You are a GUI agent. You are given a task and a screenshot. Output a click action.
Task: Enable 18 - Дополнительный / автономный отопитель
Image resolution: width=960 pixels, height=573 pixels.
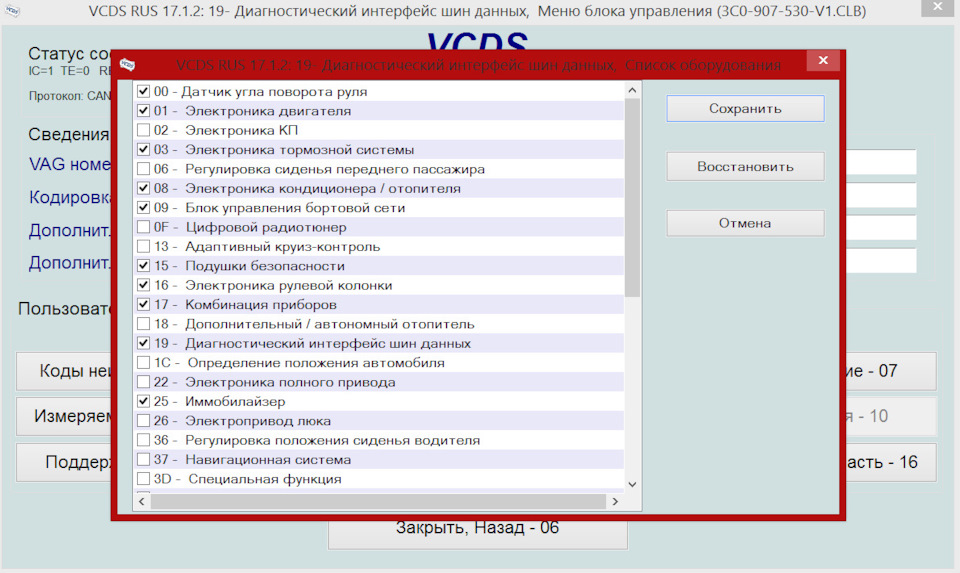click(143, 324)
